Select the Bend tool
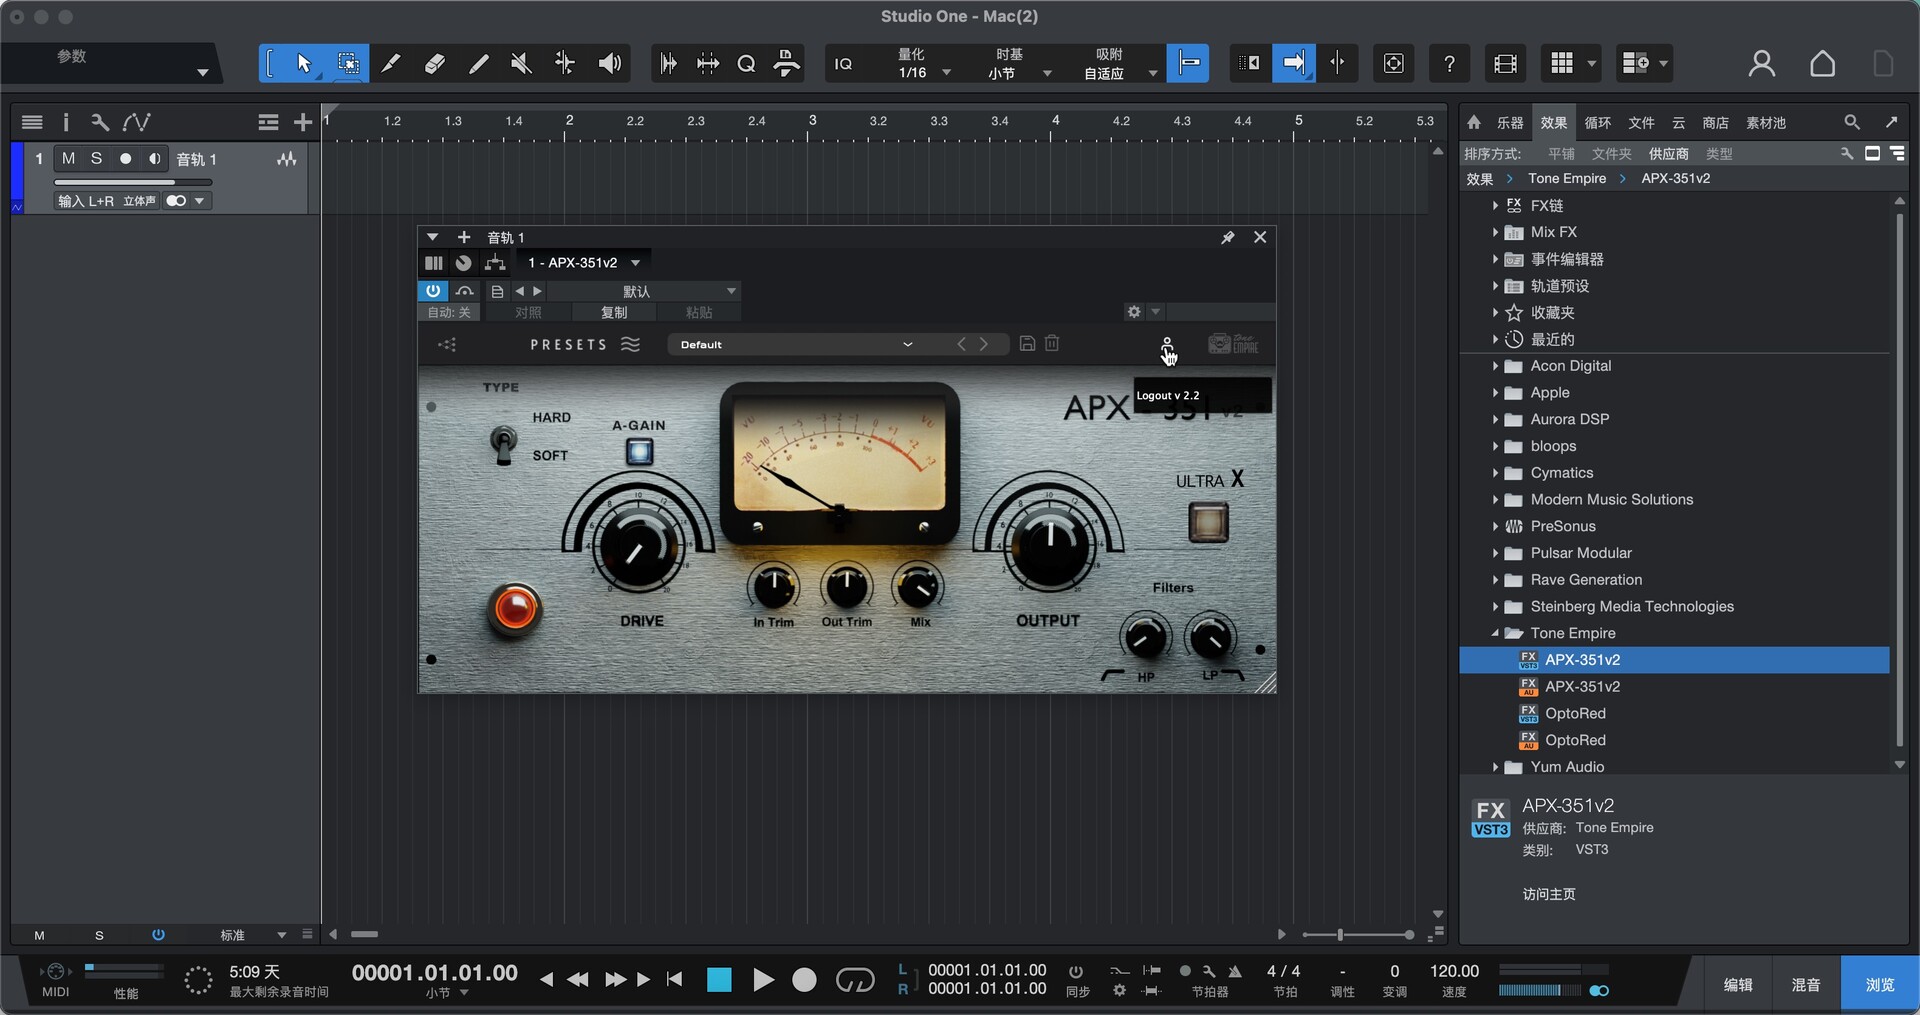This screenshot has height=1015, width=1920. point(565,64)
